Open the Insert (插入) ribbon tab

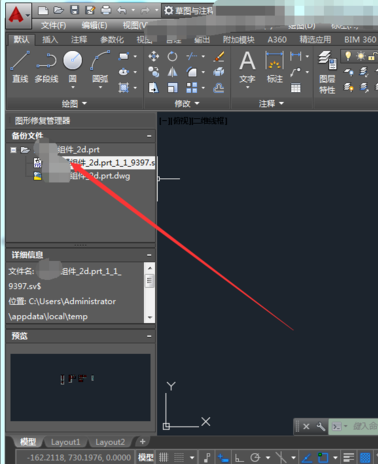(x=50, y=40)
